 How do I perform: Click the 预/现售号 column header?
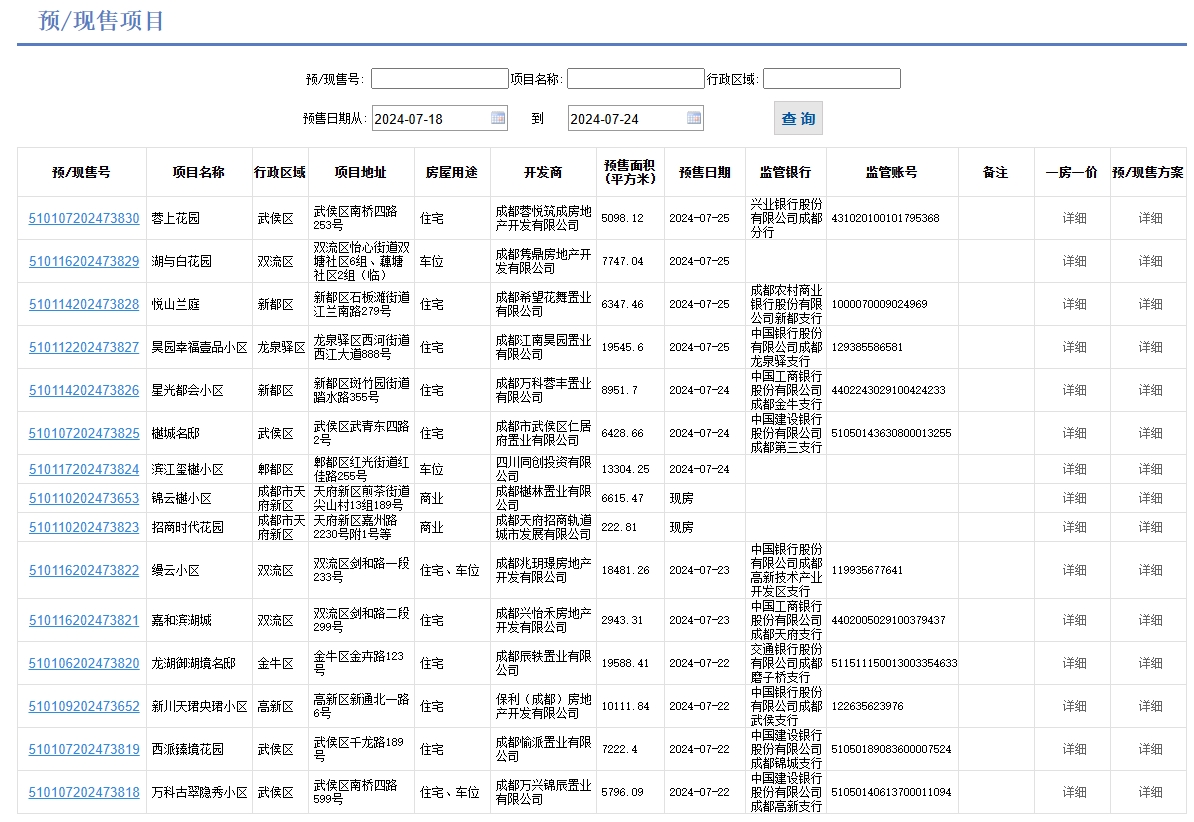pyautogui.click(x=81, y=173)
